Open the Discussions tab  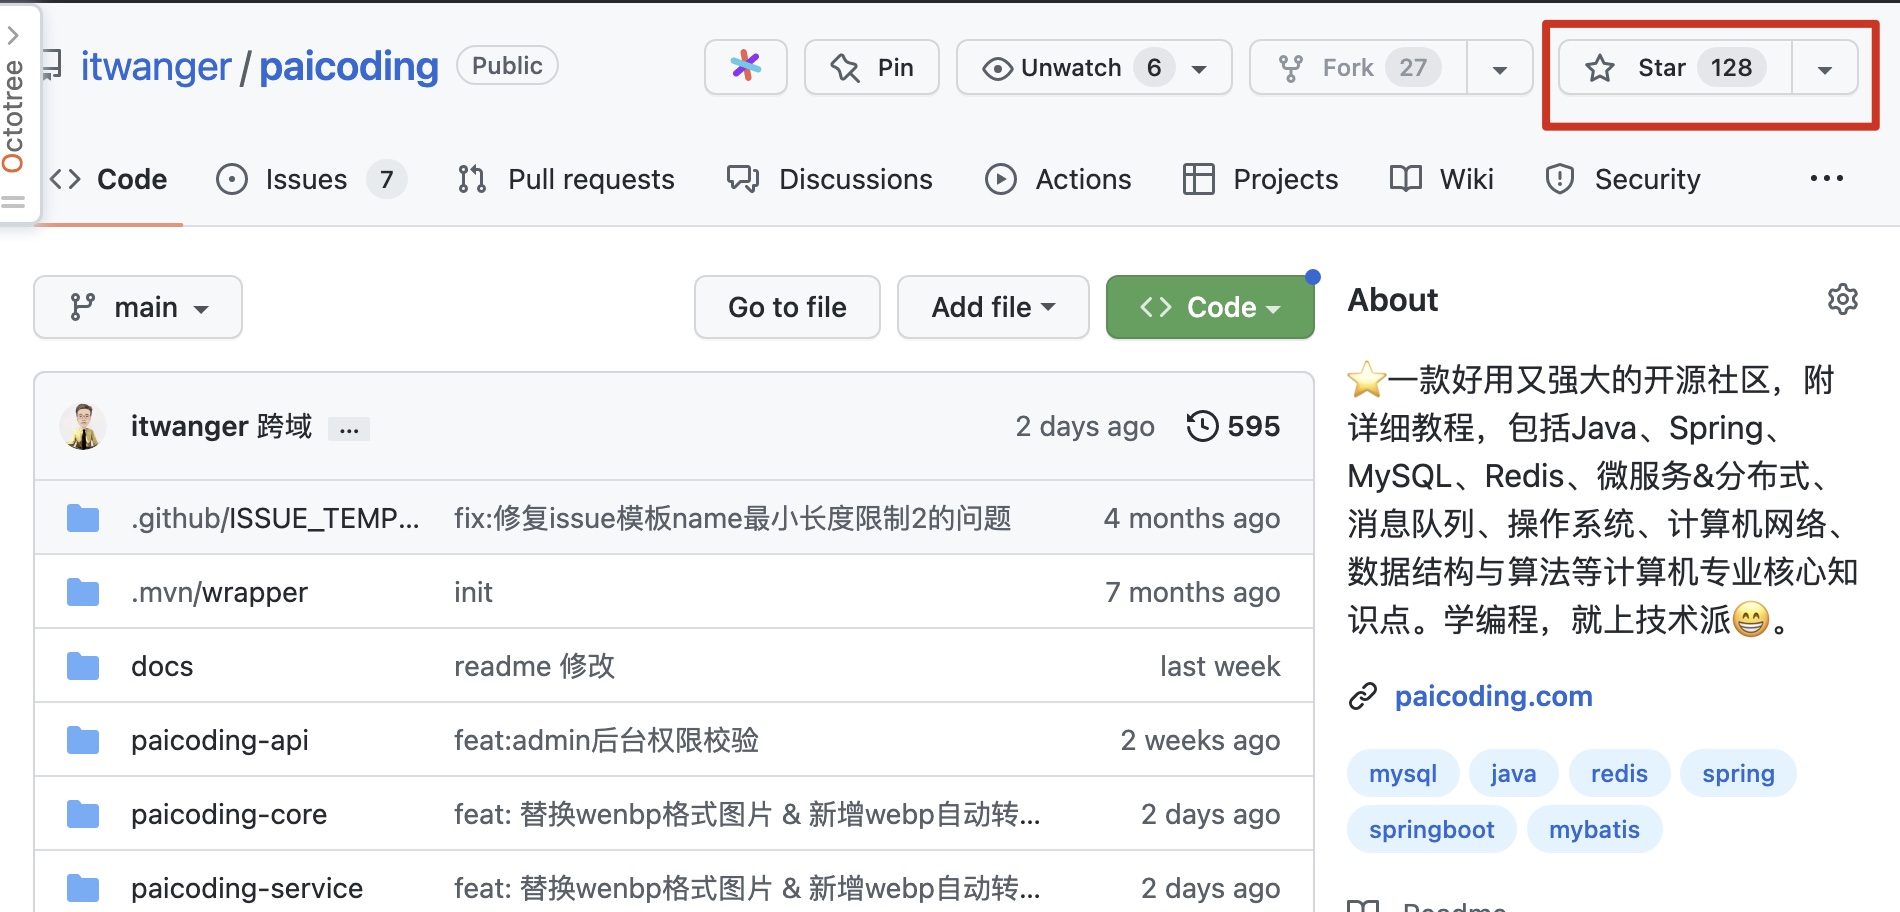click(830, 179)
